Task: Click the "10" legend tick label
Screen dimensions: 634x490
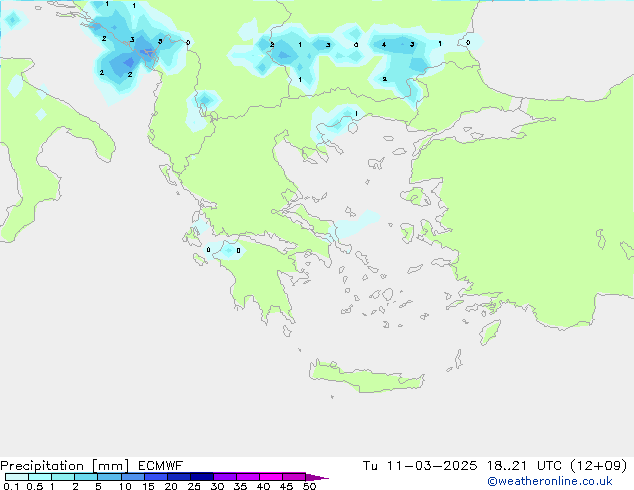Action: click(125, 486)
